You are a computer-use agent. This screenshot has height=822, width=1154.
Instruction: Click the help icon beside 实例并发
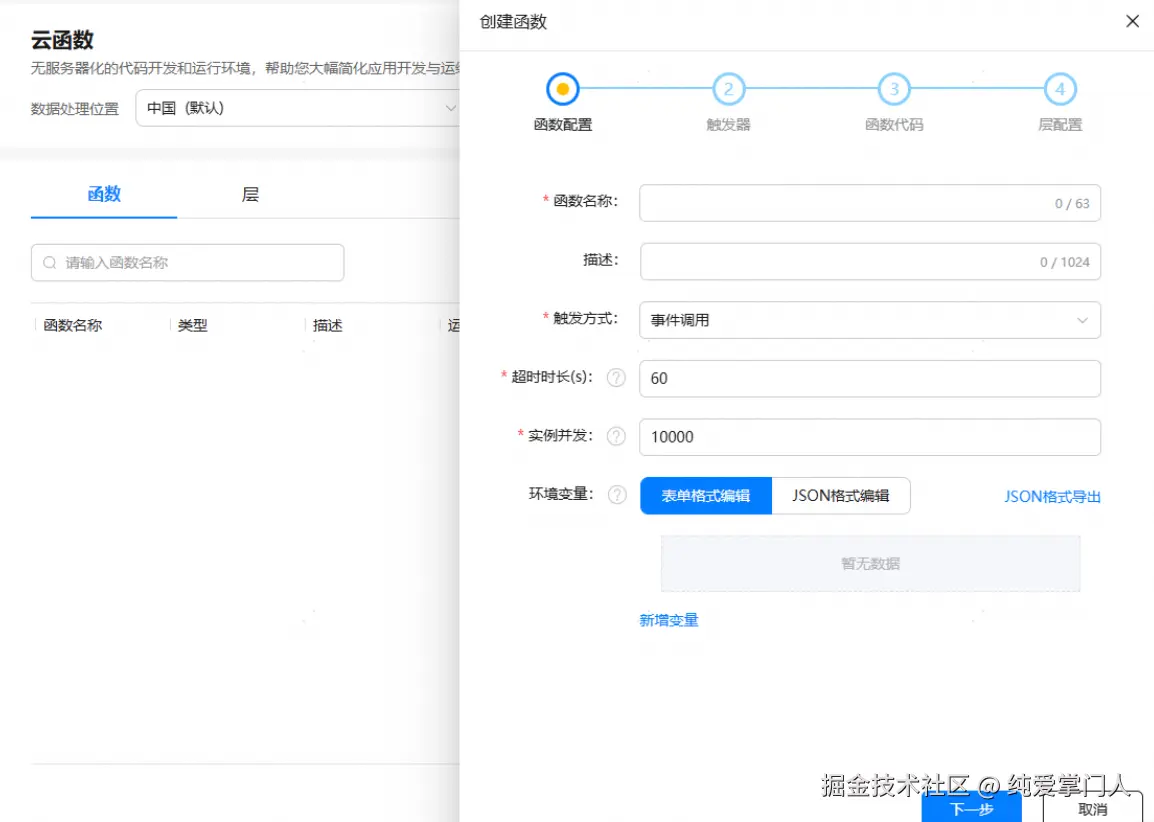[616, 436]
